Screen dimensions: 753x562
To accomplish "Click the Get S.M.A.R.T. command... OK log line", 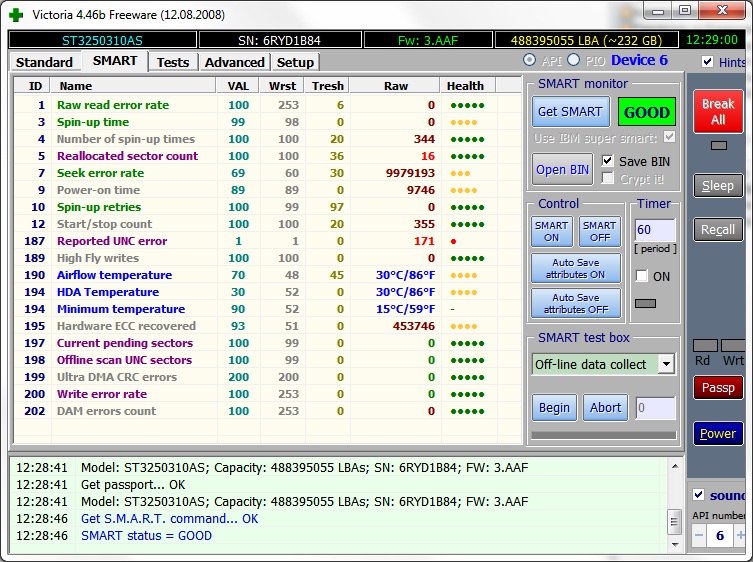I will point(170,519).
